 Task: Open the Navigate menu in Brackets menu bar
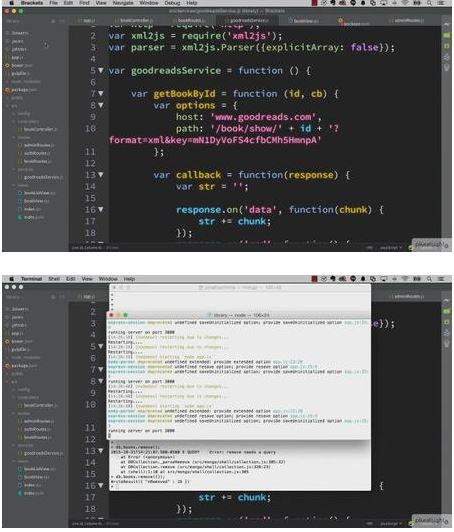[x=123, y=3]
